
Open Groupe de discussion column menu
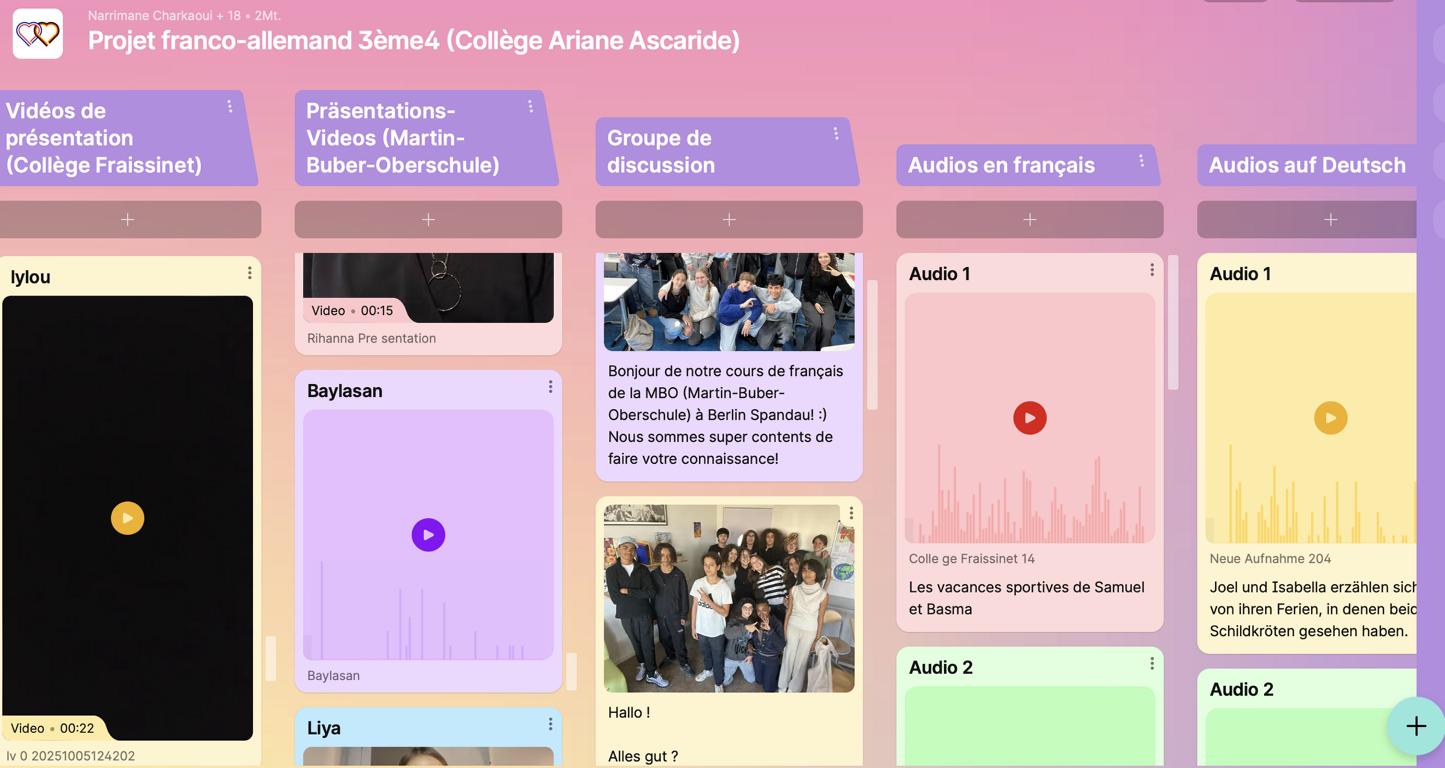pyautogui.click(x=836, y=134)
